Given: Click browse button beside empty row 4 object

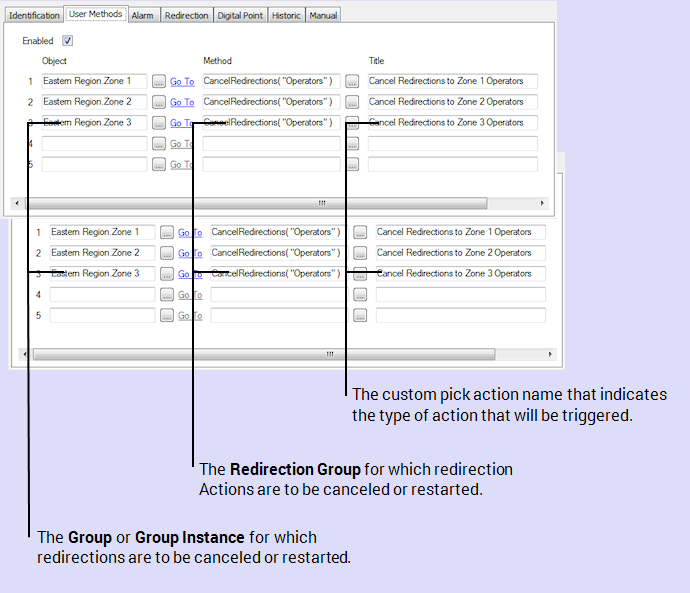Looking at the screenshot, I should tap(159, 144).
